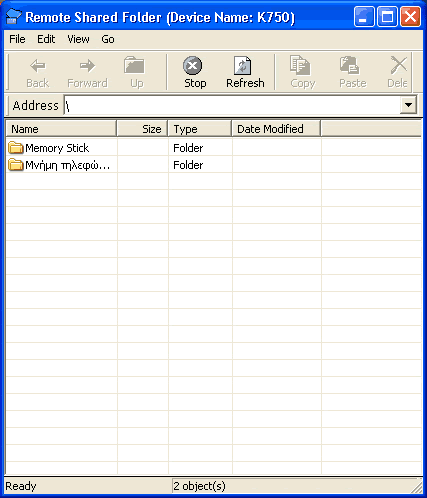
Task: Open the Go menu
Action: 108,39
